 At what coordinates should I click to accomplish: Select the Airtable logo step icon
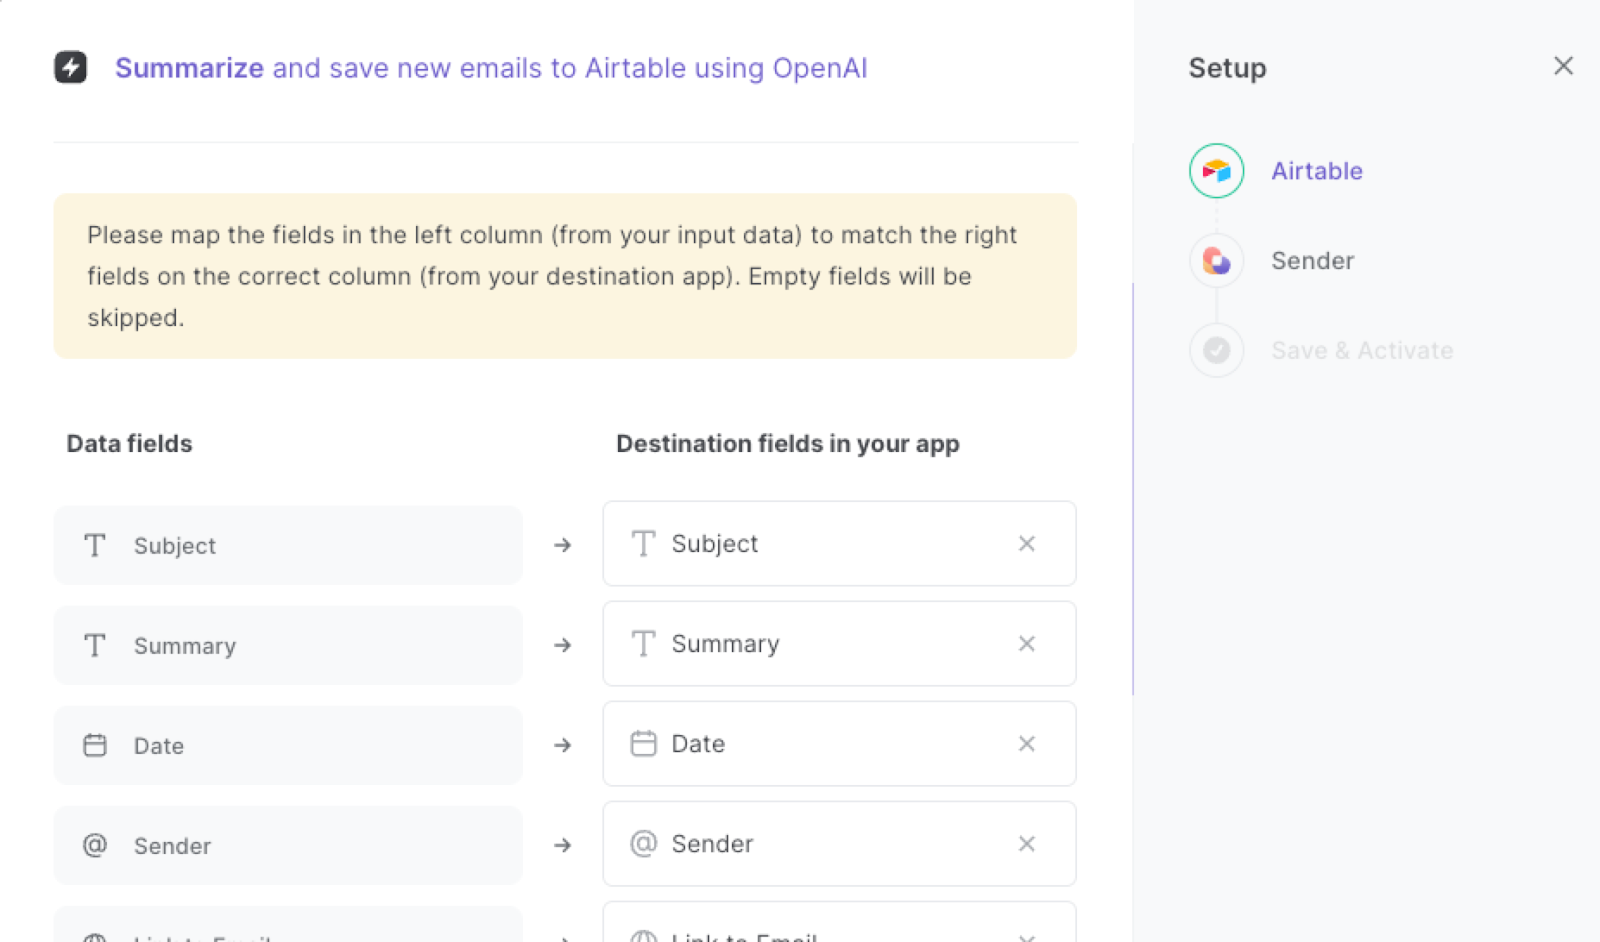pos(1216,171)
